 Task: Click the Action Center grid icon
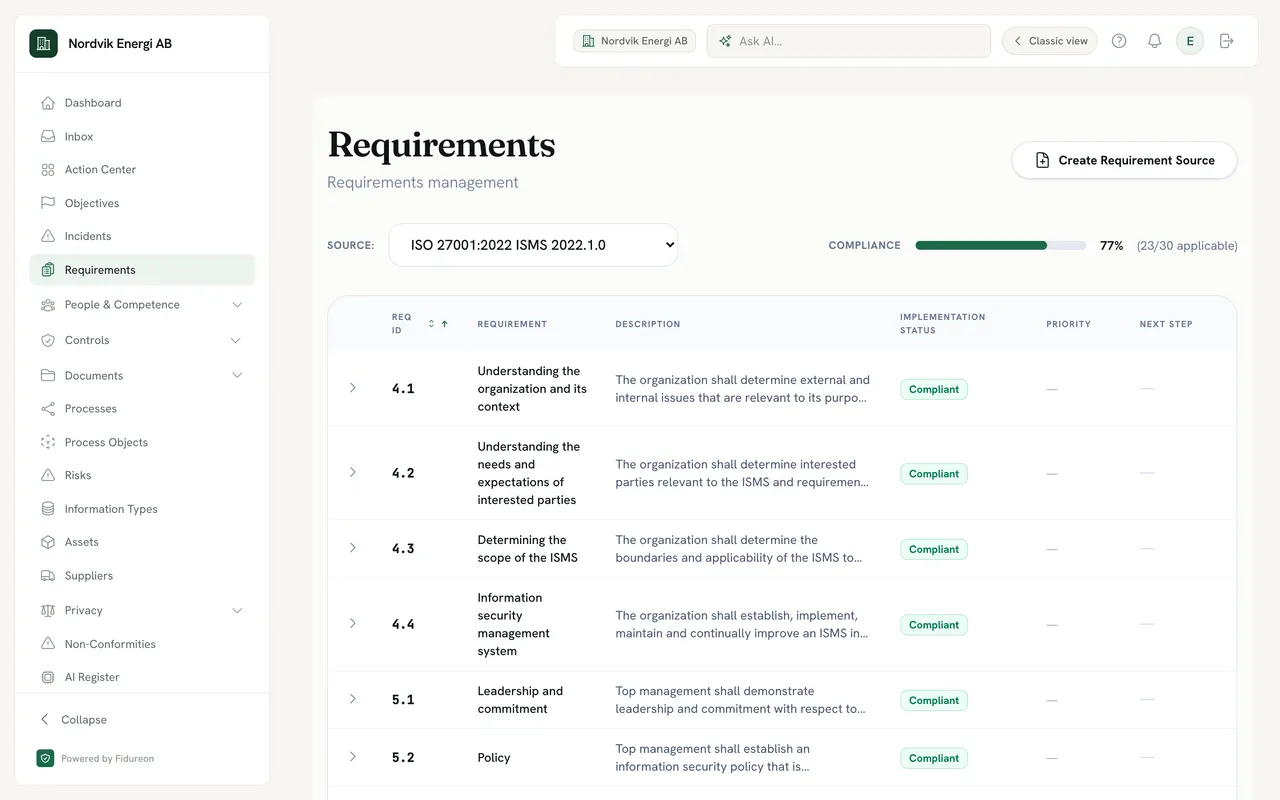[x=47, y=170]
